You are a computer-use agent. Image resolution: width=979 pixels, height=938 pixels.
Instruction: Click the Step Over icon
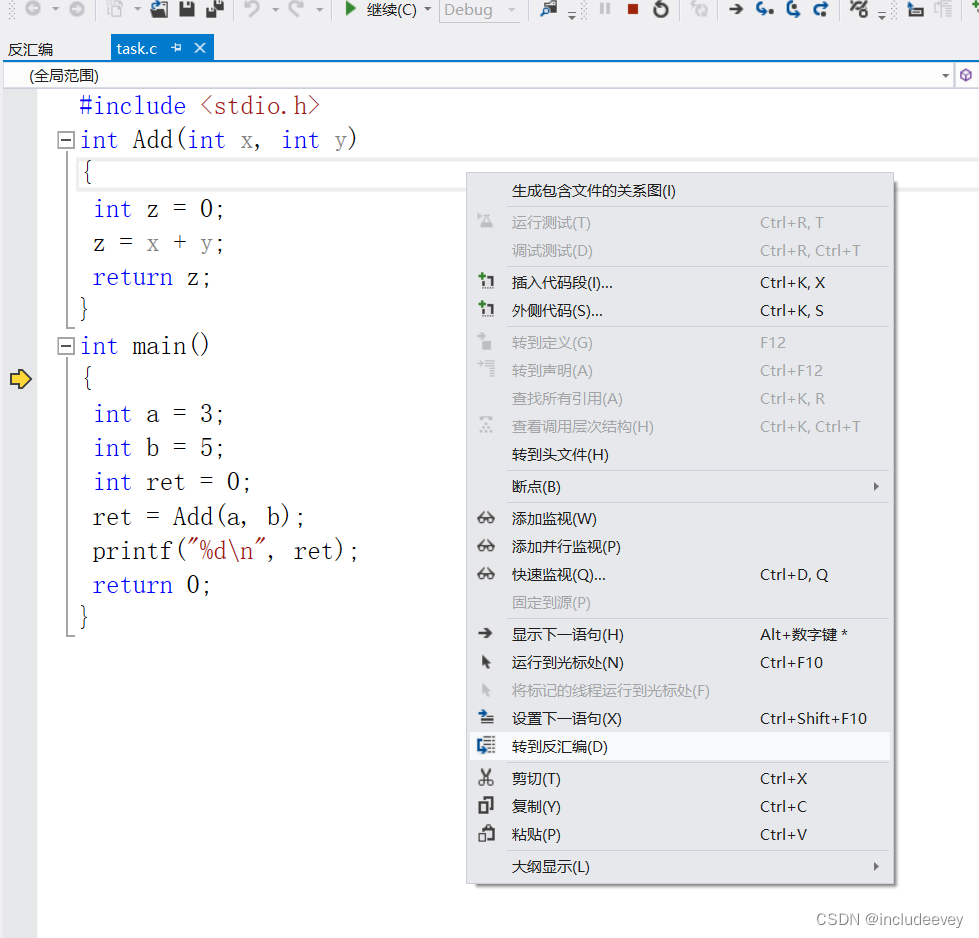click(x=793, y=9)
